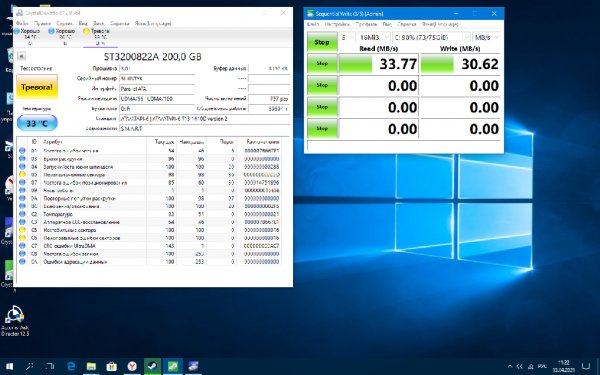Click Повторные попытки раскрутки attribute name
Image resolution: width=600 pixels, height=375 pixels.
click(x=79, y=198)
